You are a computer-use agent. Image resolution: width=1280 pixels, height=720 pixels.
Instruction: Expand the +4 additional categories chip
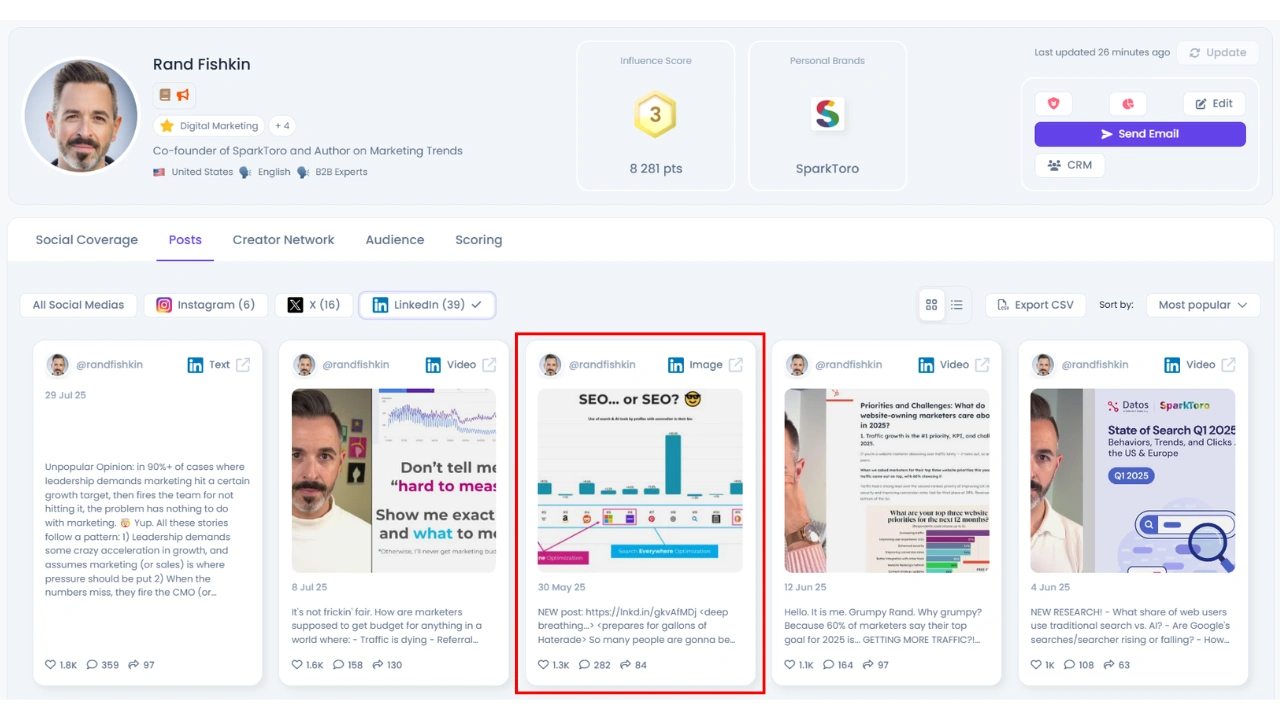click(282, 126)
